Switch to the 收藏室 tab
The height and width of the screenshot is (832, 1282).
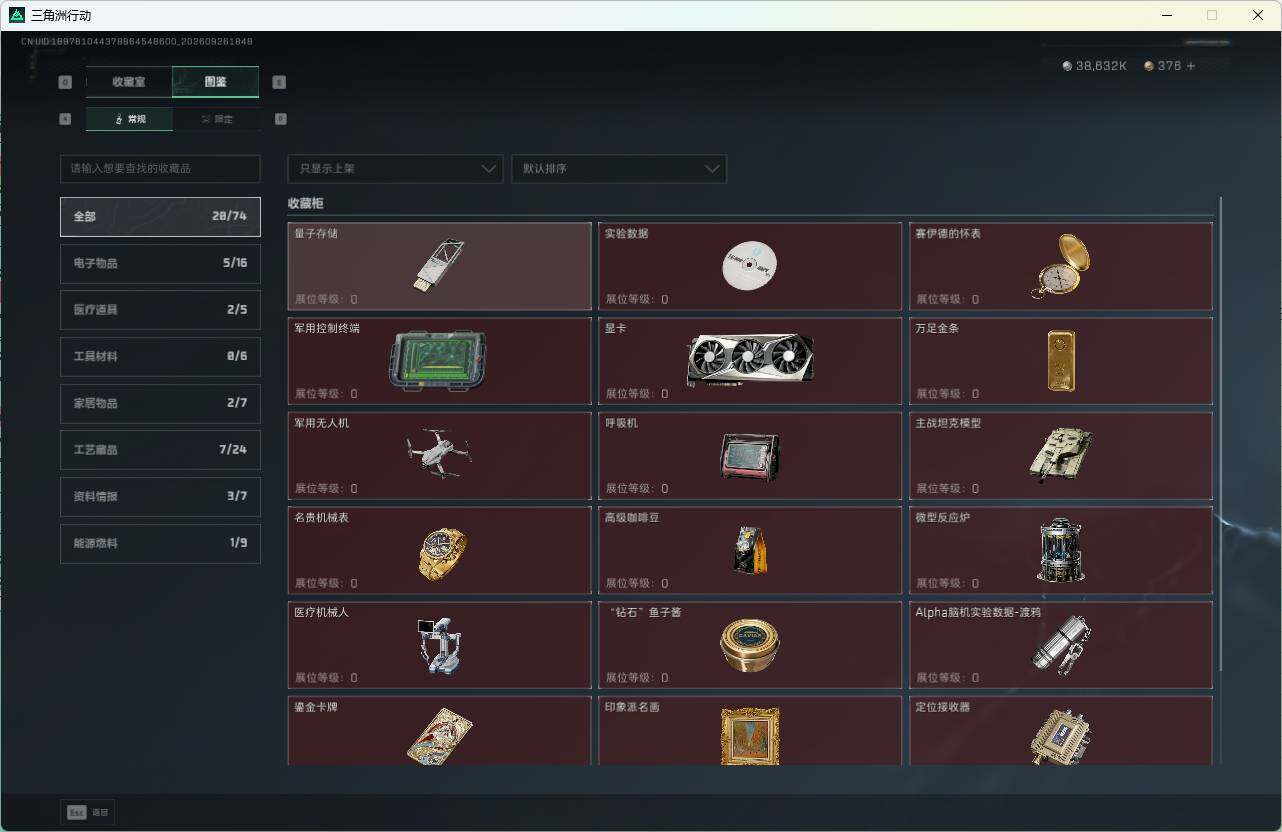point(129,82)
